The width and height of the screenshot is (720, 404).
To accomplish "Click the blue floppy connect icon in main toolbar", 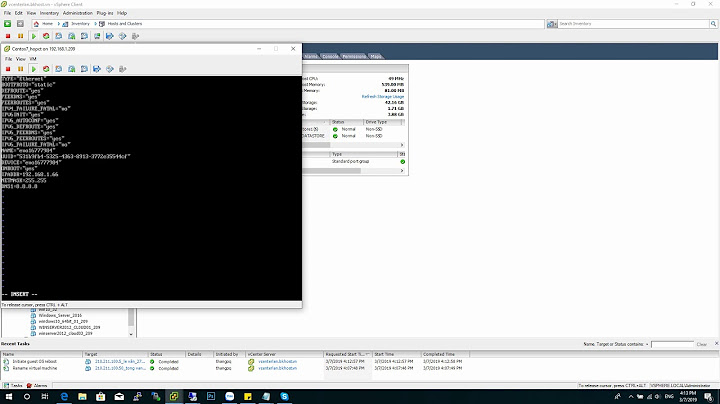I will tap(110, 36).
